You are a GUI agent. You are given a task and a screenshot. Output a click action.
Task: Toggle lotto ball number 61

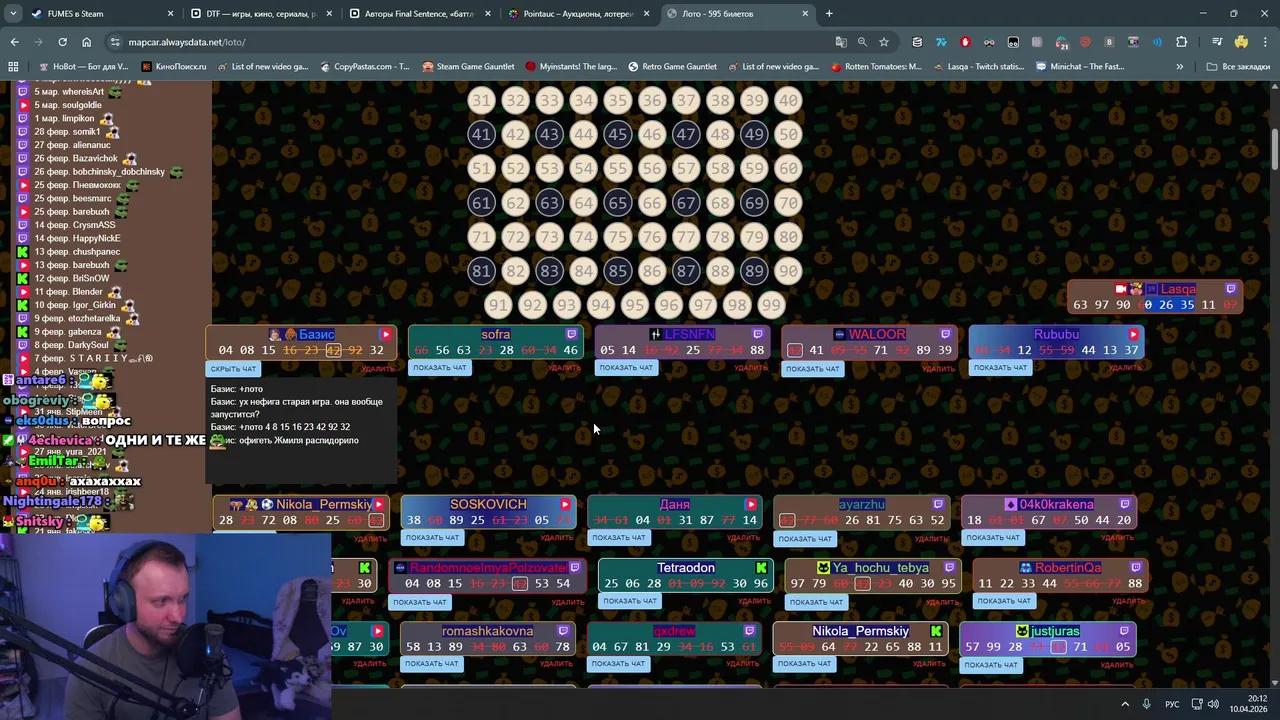pos(481,203)
